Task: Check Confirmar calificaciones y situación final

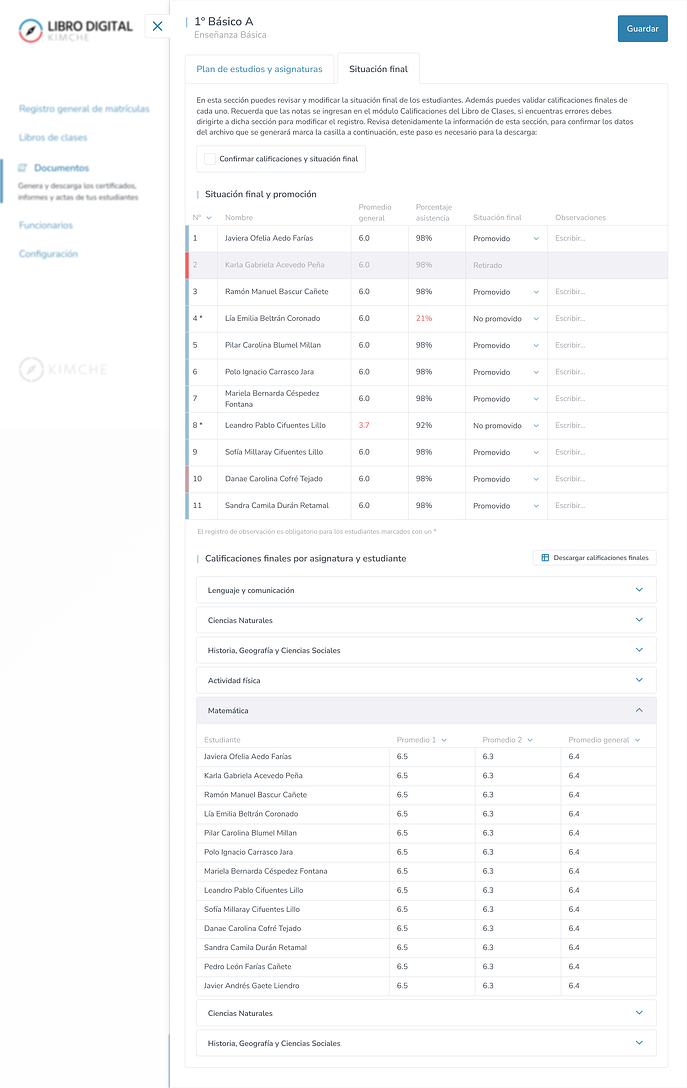Action: [210, 159]
